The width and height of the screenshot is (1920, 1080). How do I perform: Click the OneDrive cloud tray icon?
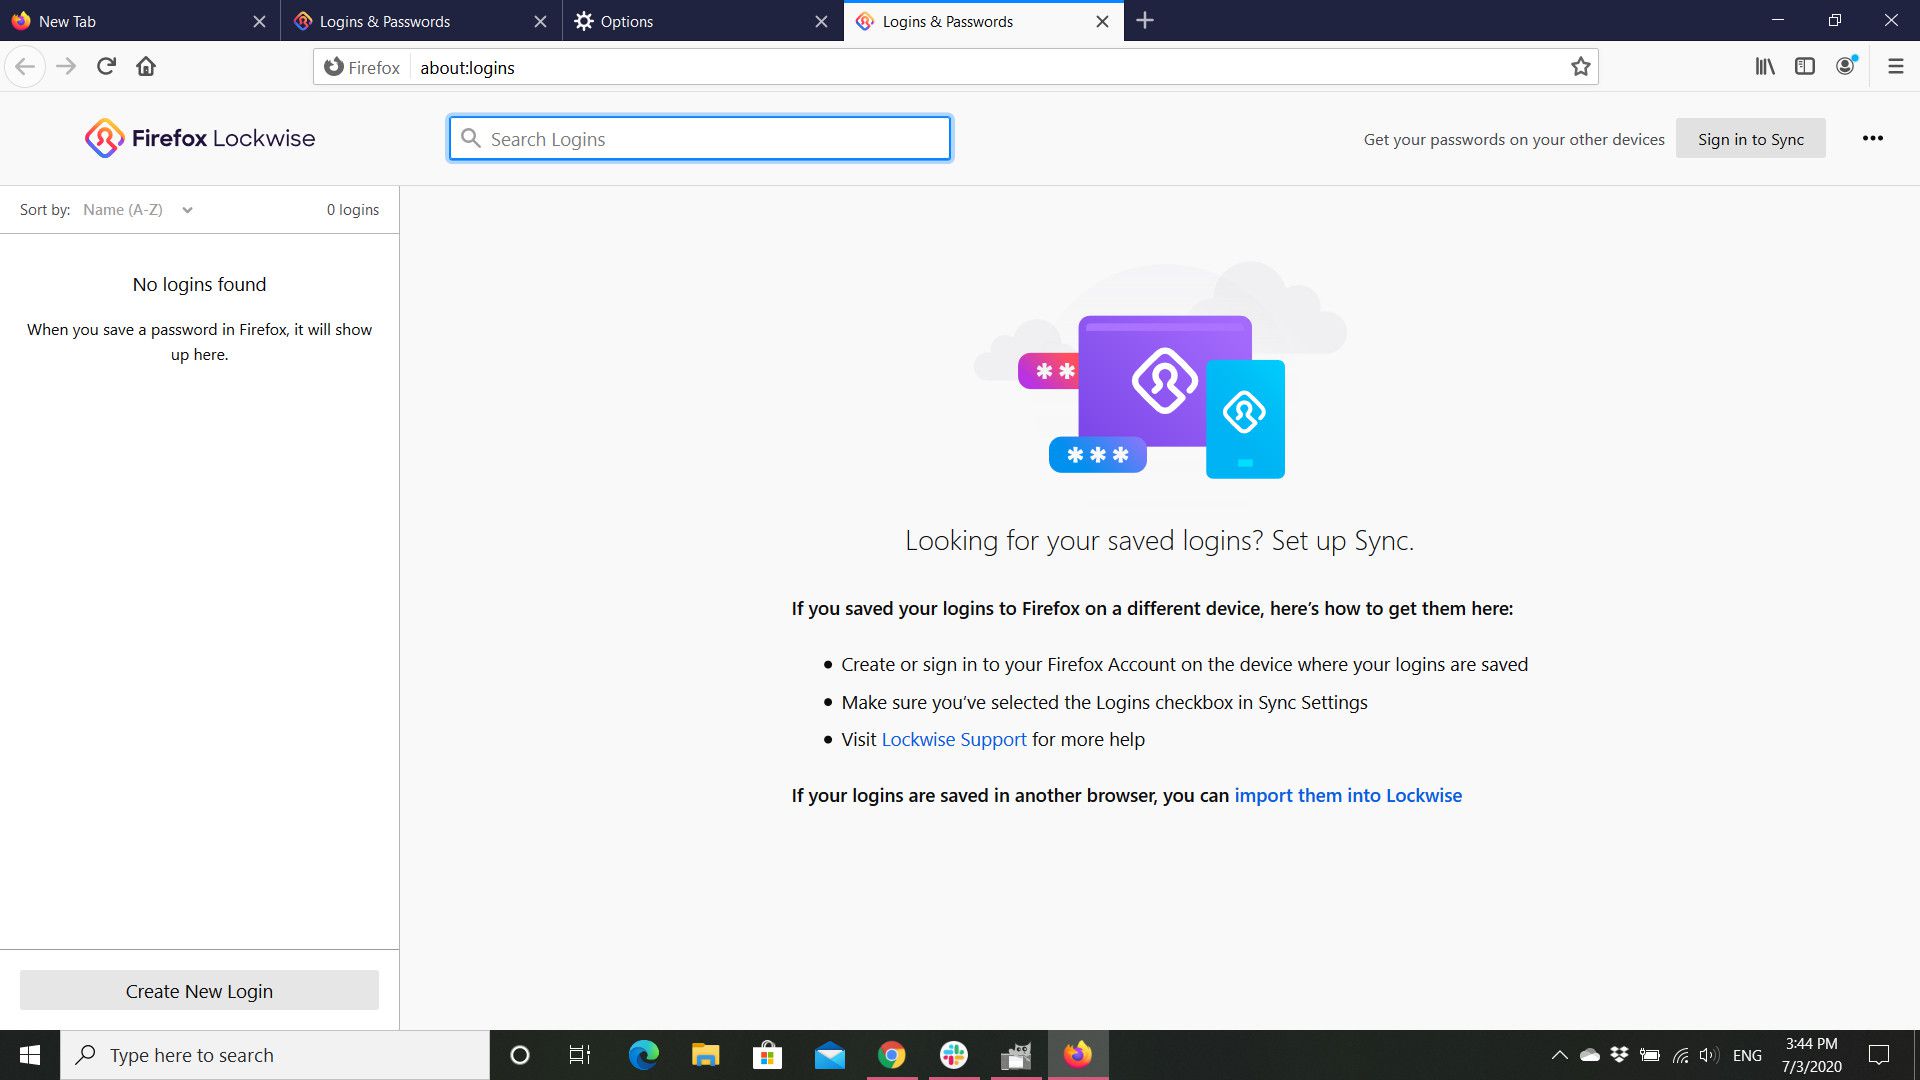coord(1589,1055)
